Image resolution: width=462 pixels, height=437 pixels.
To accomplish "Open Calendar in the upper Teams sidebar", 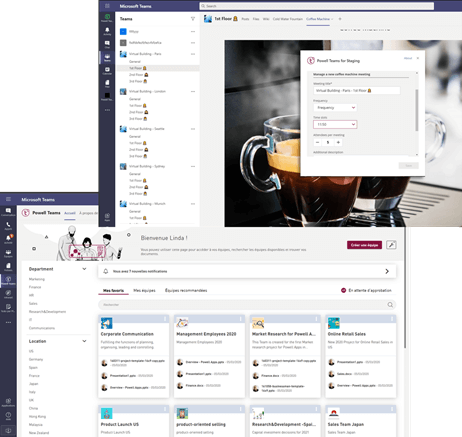I will 107,71.
